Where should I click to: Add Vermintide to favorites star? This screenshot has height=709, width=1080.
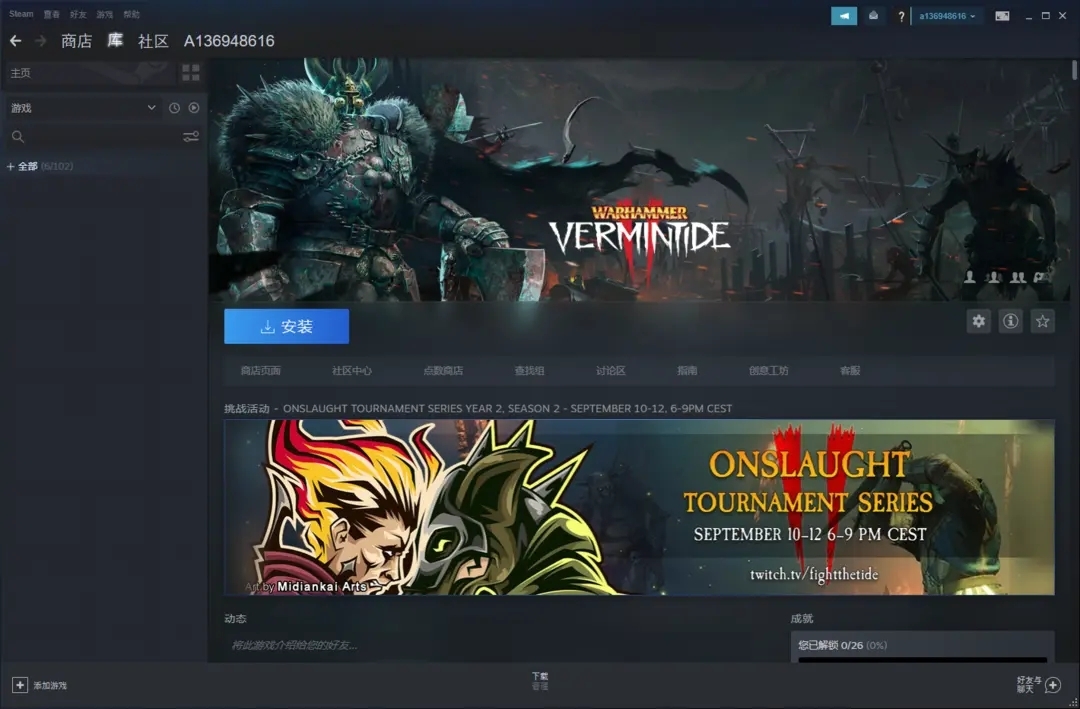pyautogui.click(x=1043, y=321)
